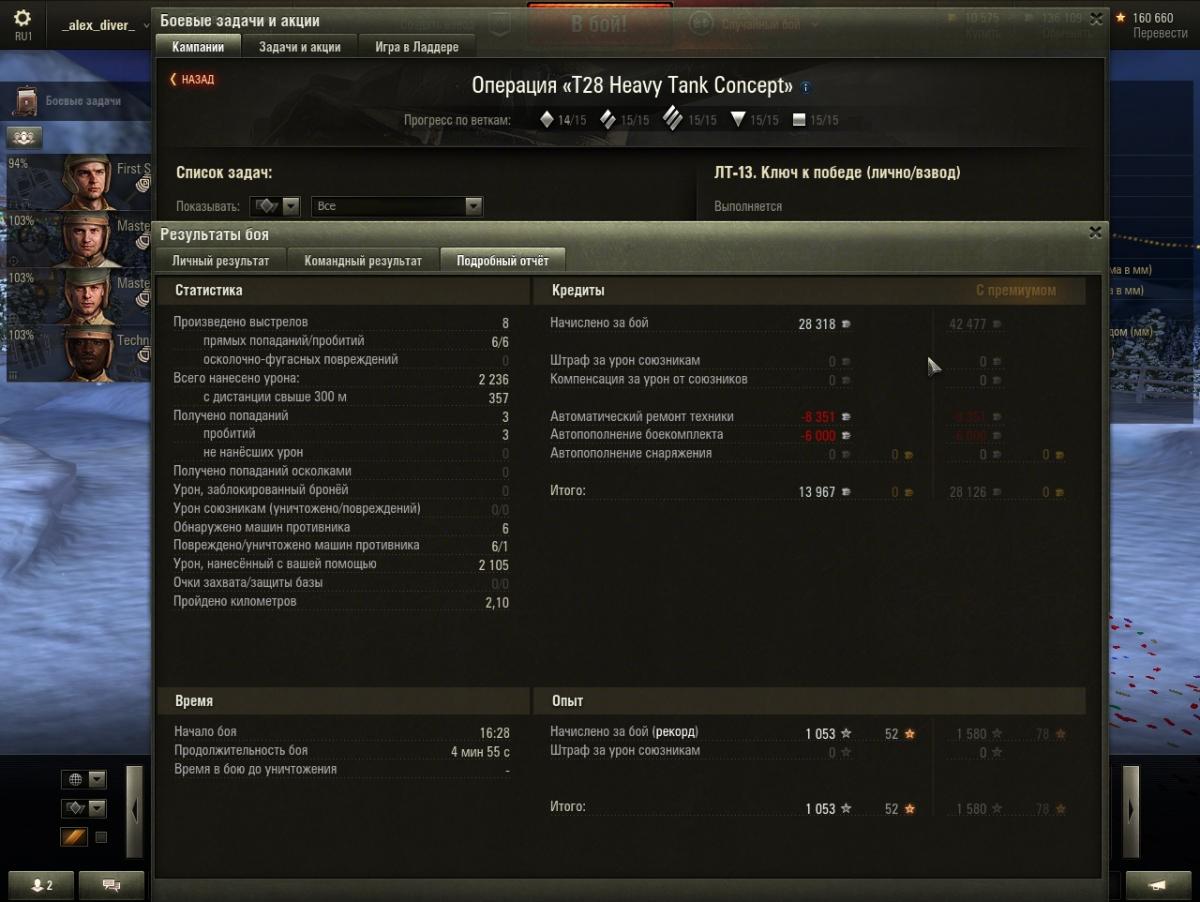Click the SPG square branch icon
Viewport: 1200px width, 902px height.
799,120
